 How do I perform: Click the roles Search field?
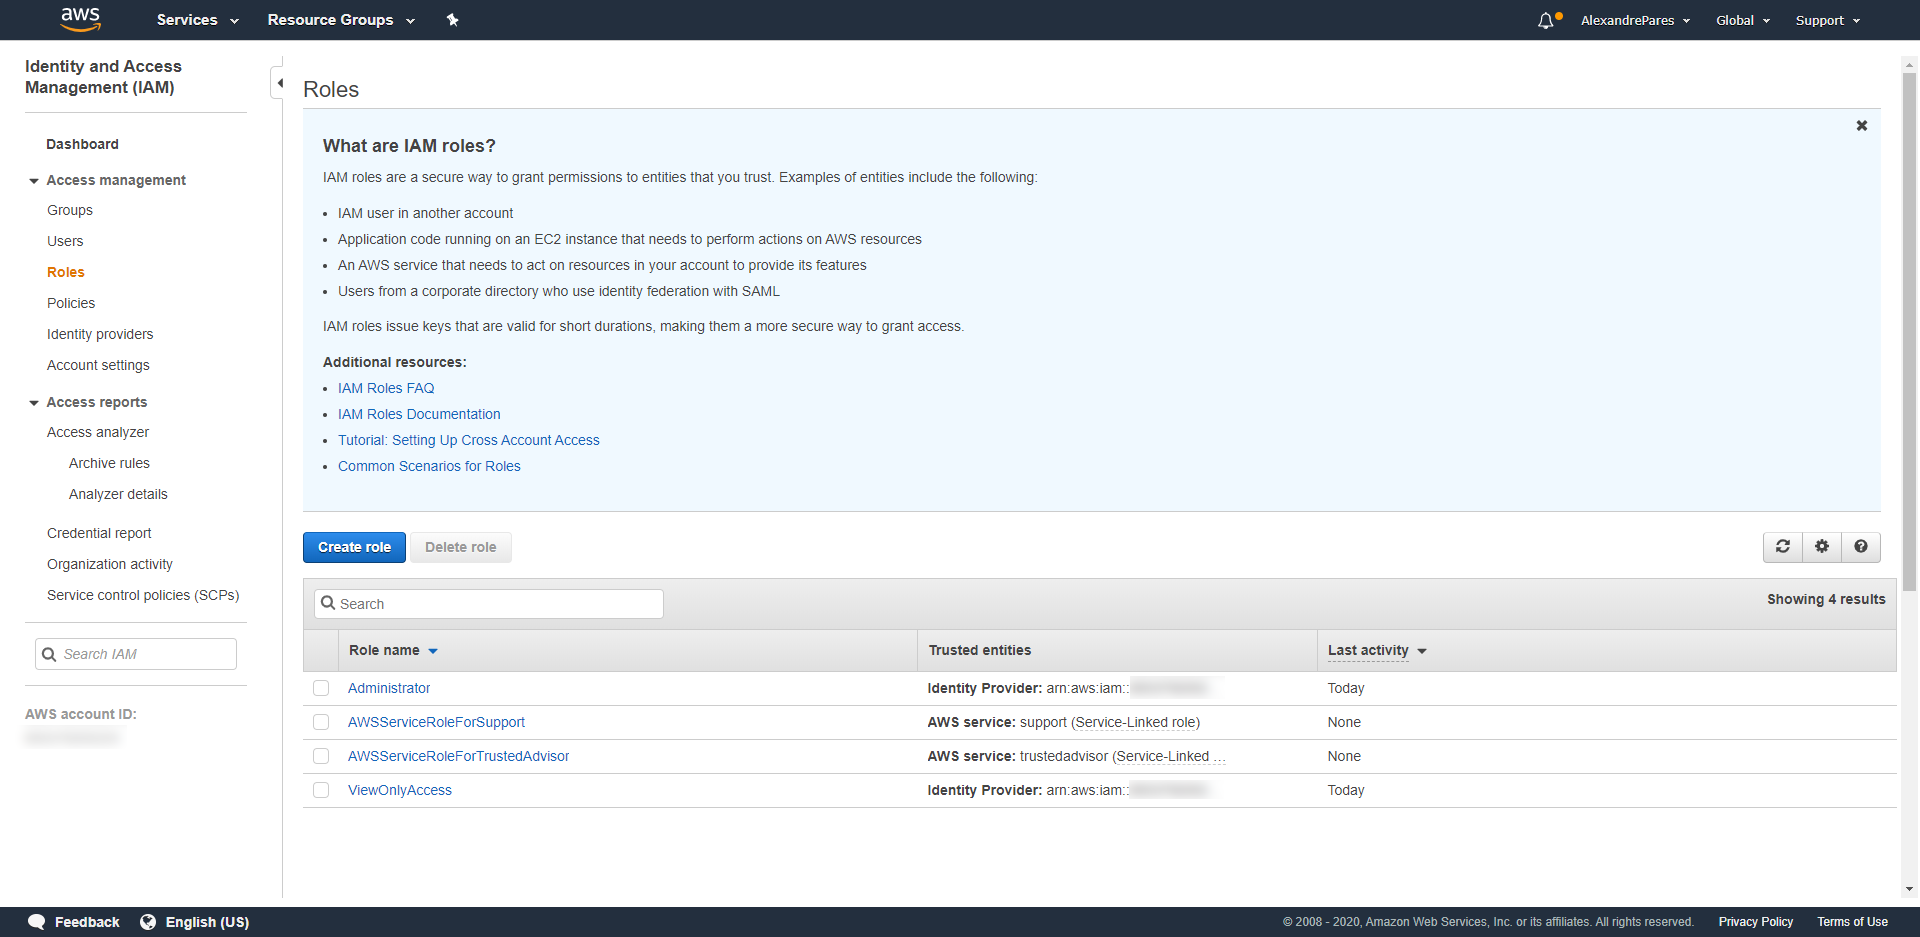(x=489, y=604)
